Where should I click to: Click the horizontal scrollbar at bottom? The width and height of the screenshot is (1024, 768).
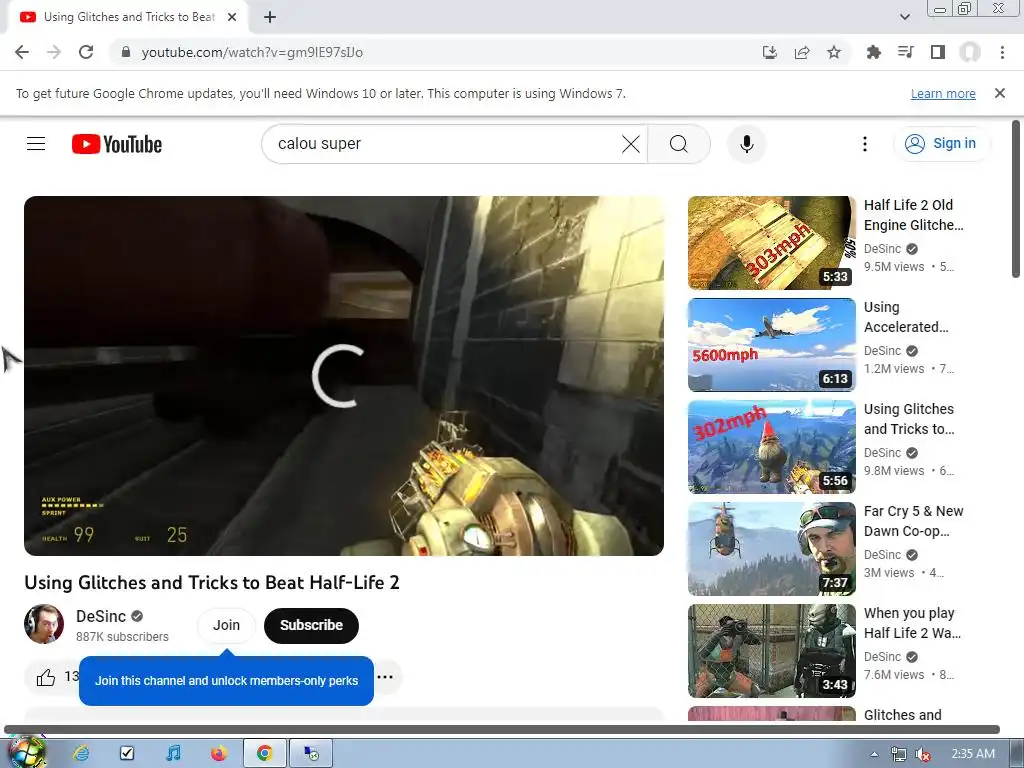pyautogui.click(x=502, y=729)
